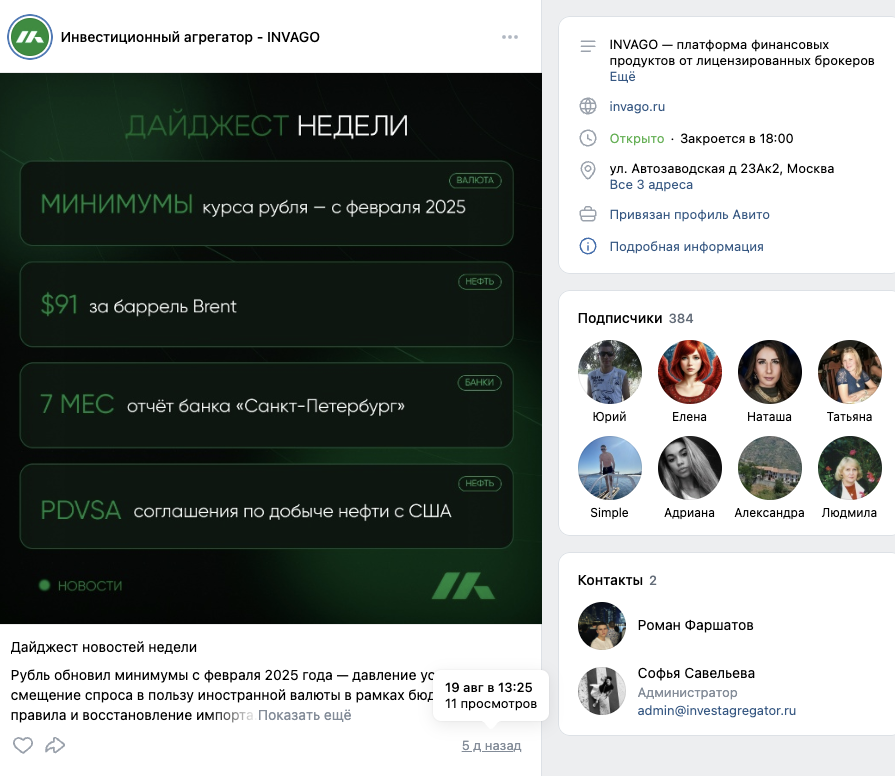Click the 5 д назад timestamp link
This screenshot has height=776, width=895.
pos(491,745)
